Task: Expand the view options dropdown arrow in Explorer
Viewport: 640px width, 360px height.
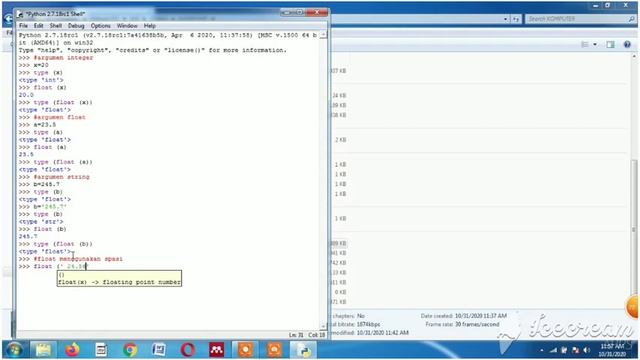Action: click(x=595, y=44)
